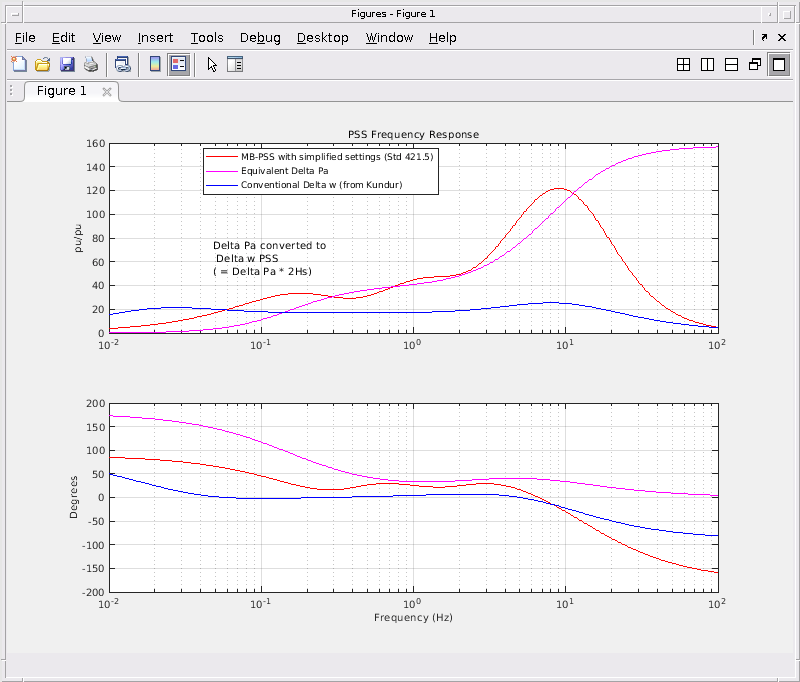Open a file with the folder icon
The image size is (800, 682).
coord(43,65)
